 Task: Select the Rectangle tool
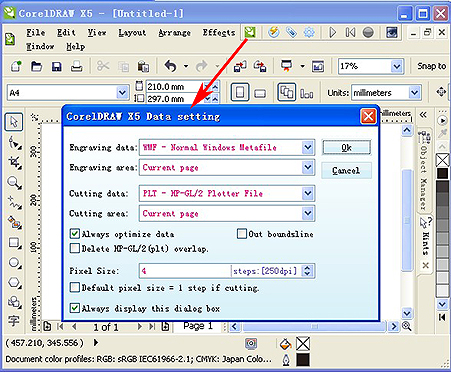tap(14, 243)
